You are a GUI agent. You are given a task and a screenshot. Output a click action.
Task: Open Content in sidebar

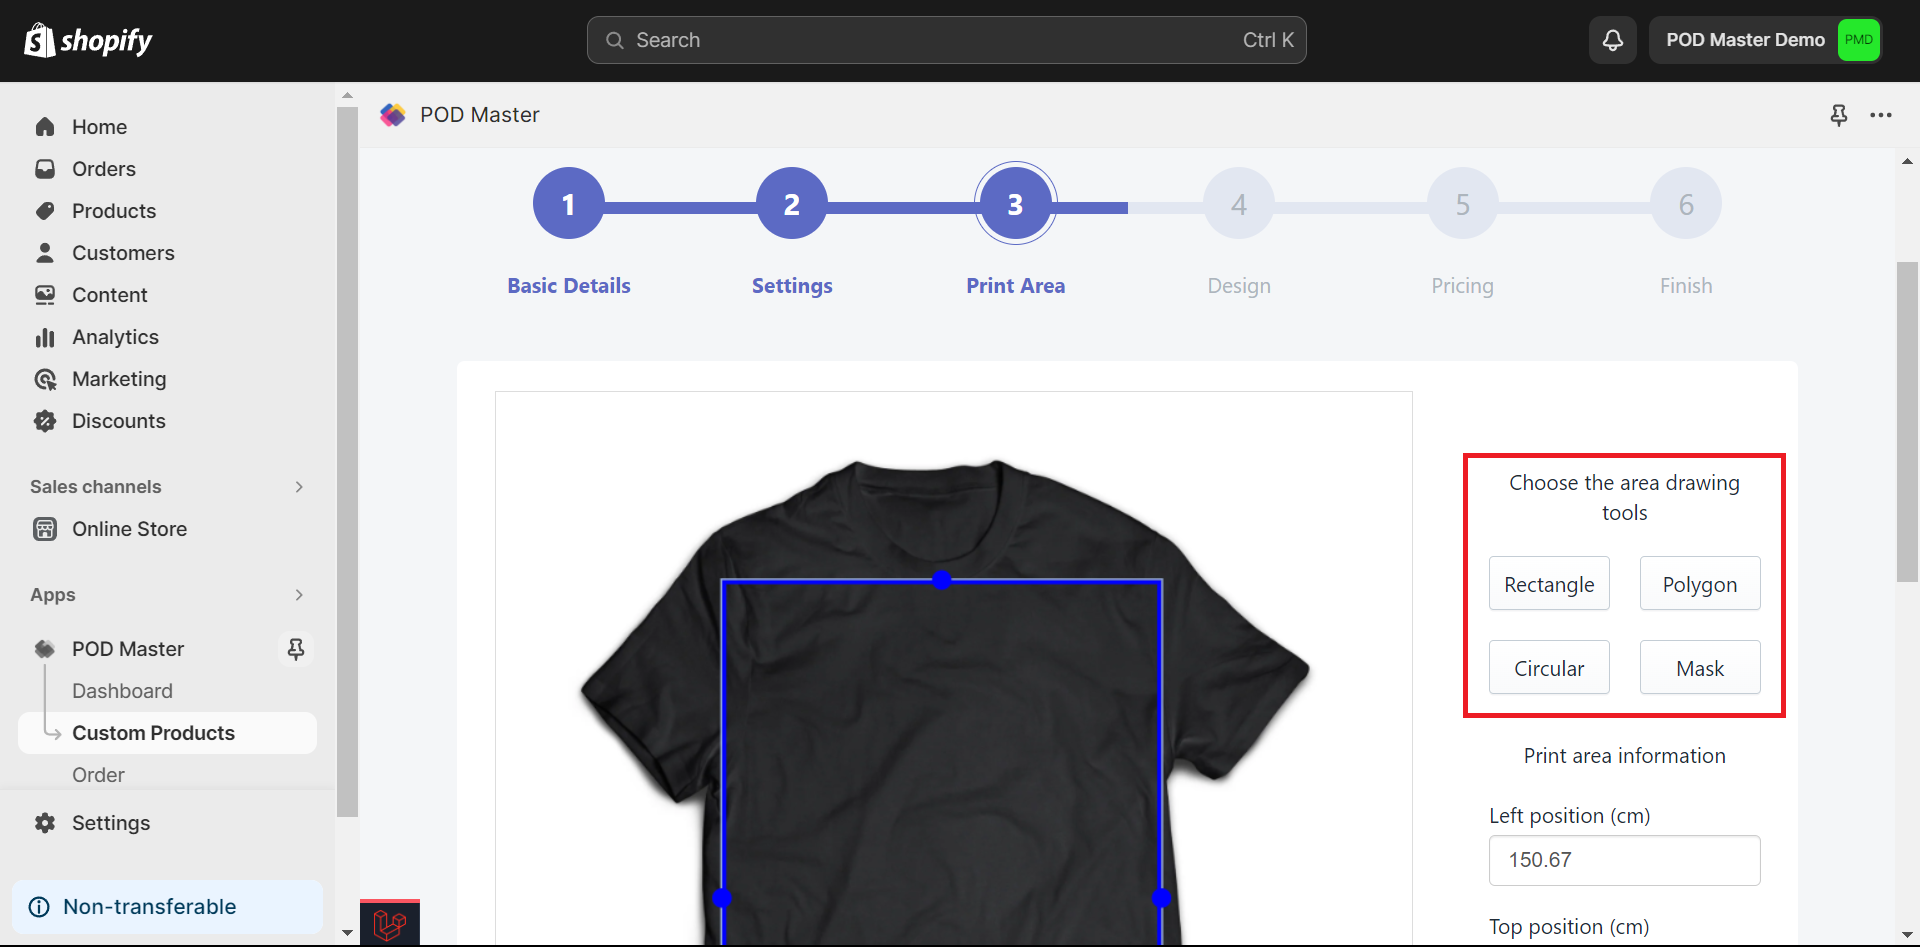point(110,295)
